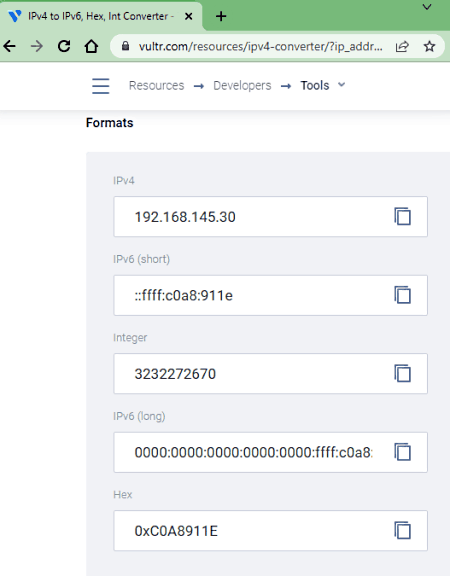View site security lock info
Viewport: 450px width, 576px height.
tap(125, 46)
